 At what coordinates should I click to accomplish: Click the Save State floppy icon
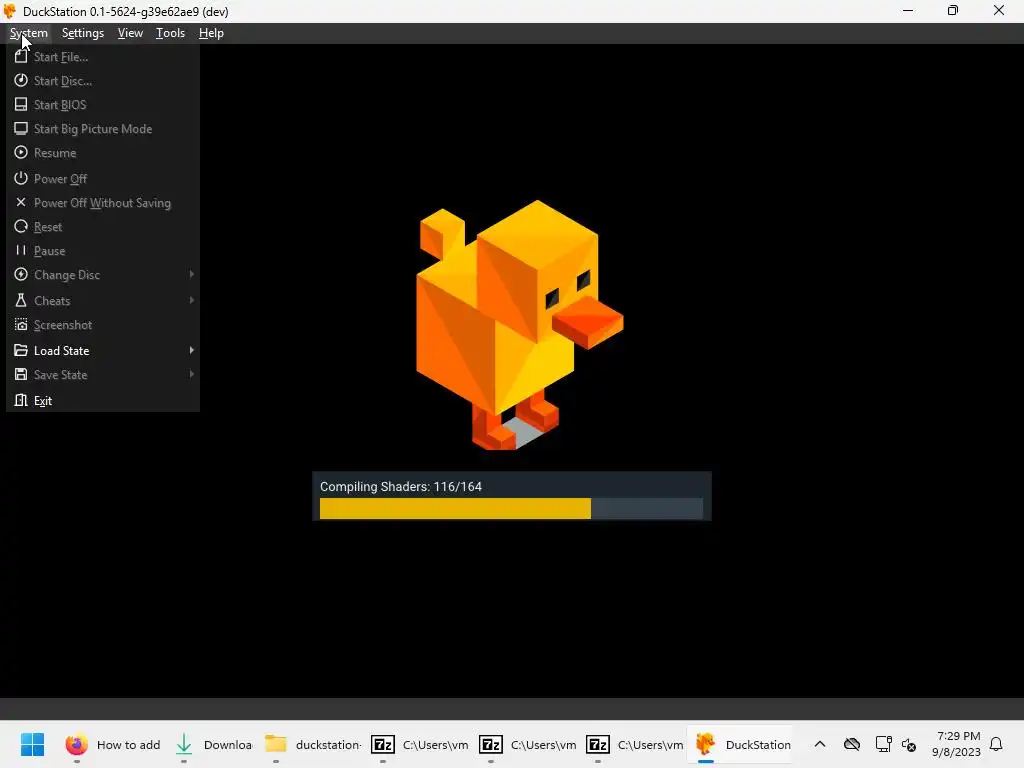tap(21, 374)
